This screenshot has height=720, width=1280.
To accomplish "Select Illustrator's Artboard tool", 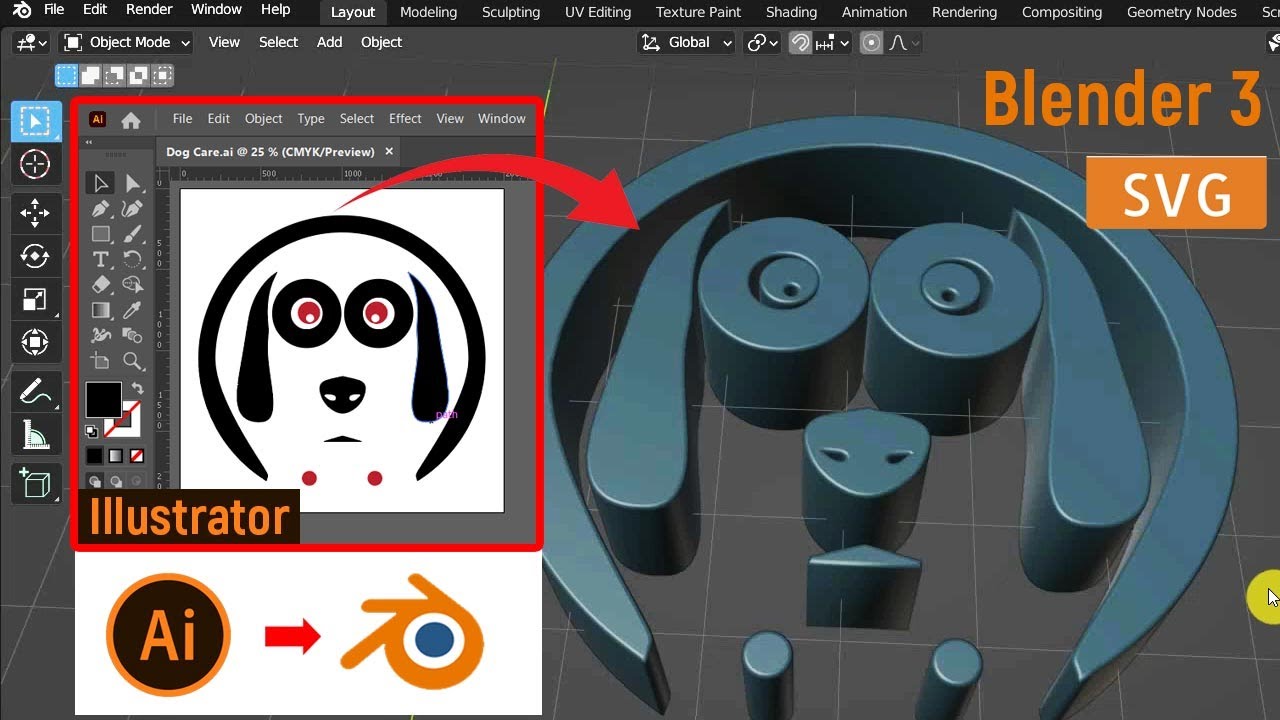I will tap(101, 360).
